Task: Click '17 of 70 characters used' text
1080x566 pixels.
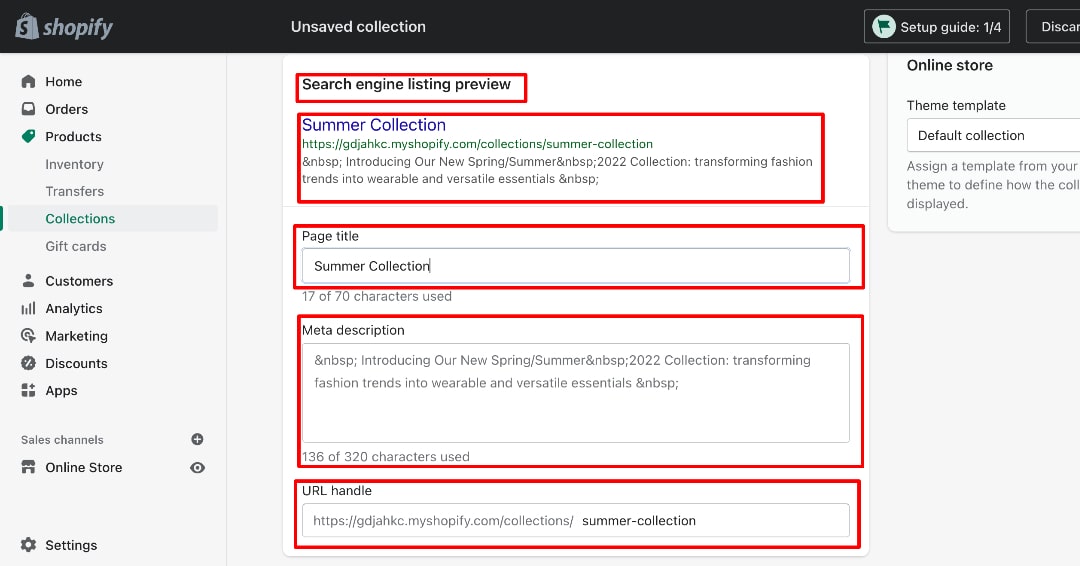Action: tap(377, 296)
